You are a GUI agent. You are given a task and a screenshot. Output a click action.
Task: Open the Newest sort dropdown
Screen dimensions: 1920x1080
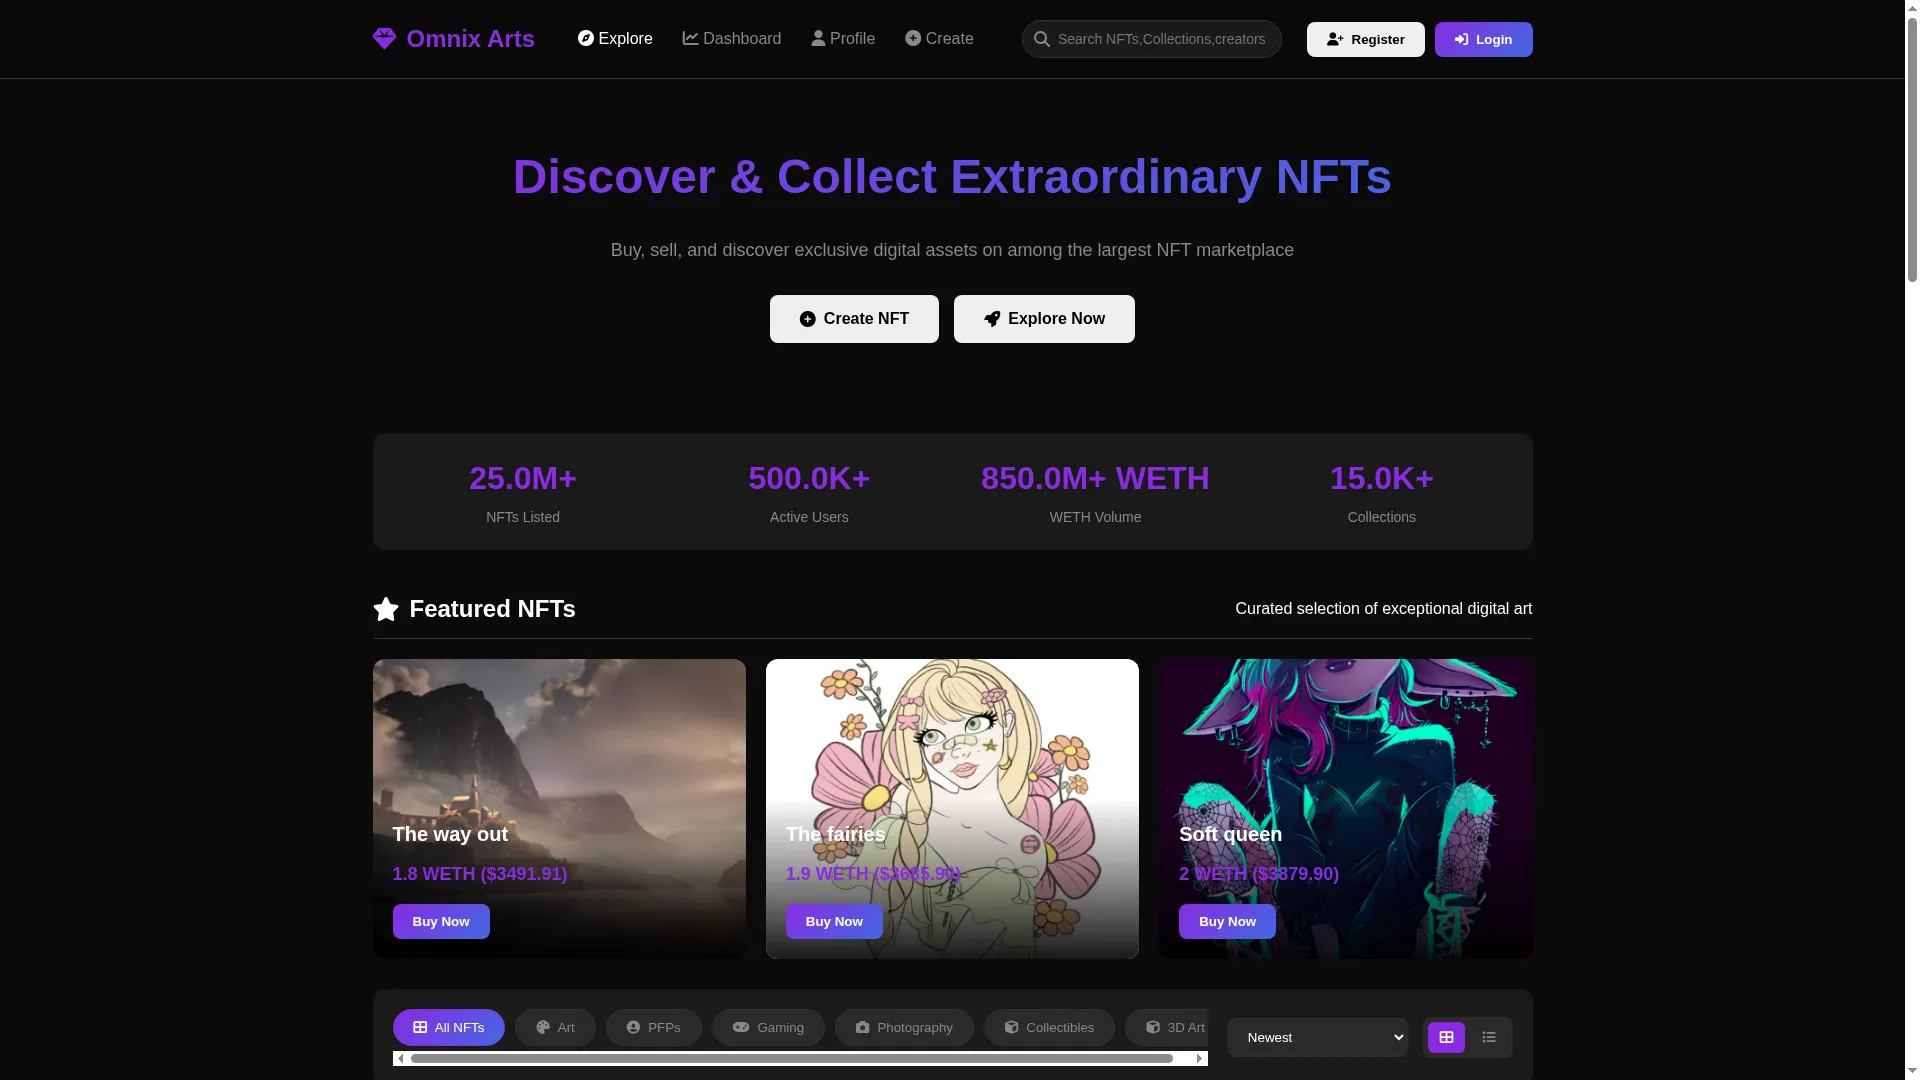pyautogui.click(x=1317, y=1037)
